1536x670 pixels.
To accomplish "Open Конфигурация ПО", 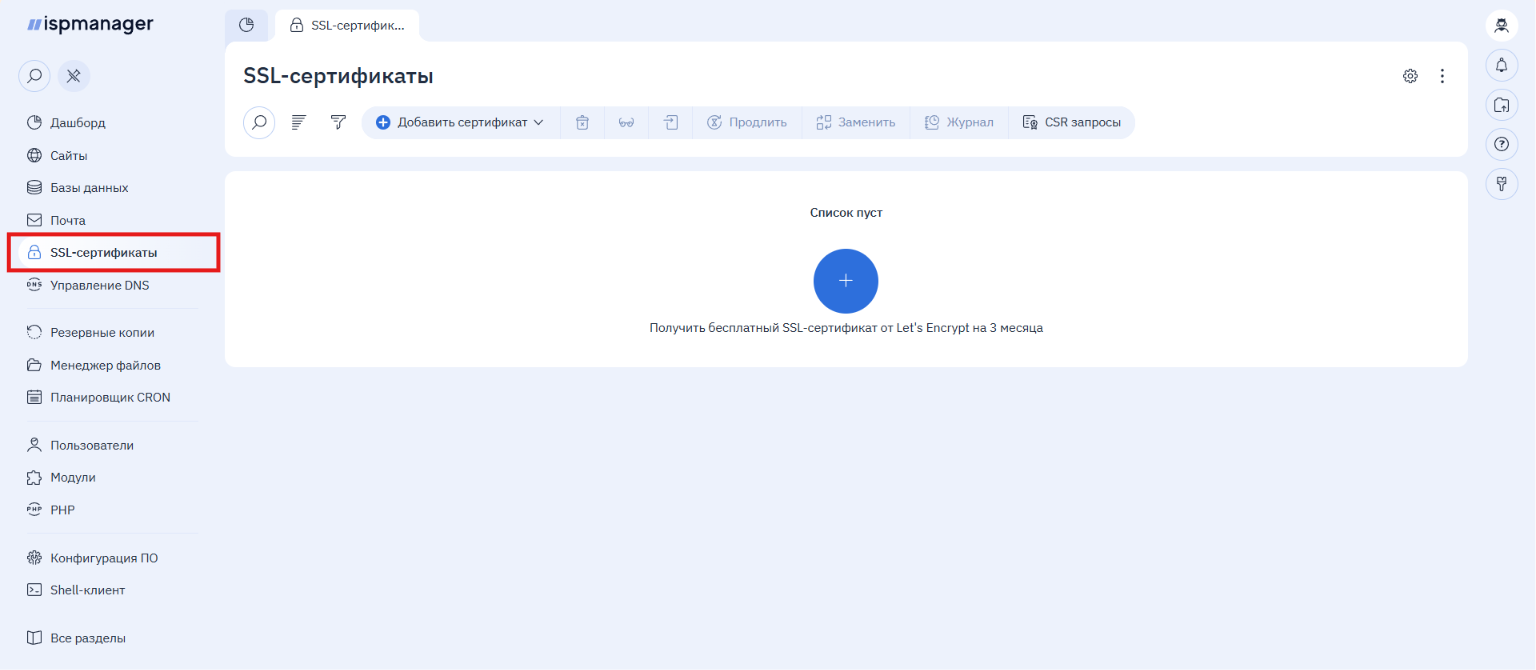I will 92,558.
